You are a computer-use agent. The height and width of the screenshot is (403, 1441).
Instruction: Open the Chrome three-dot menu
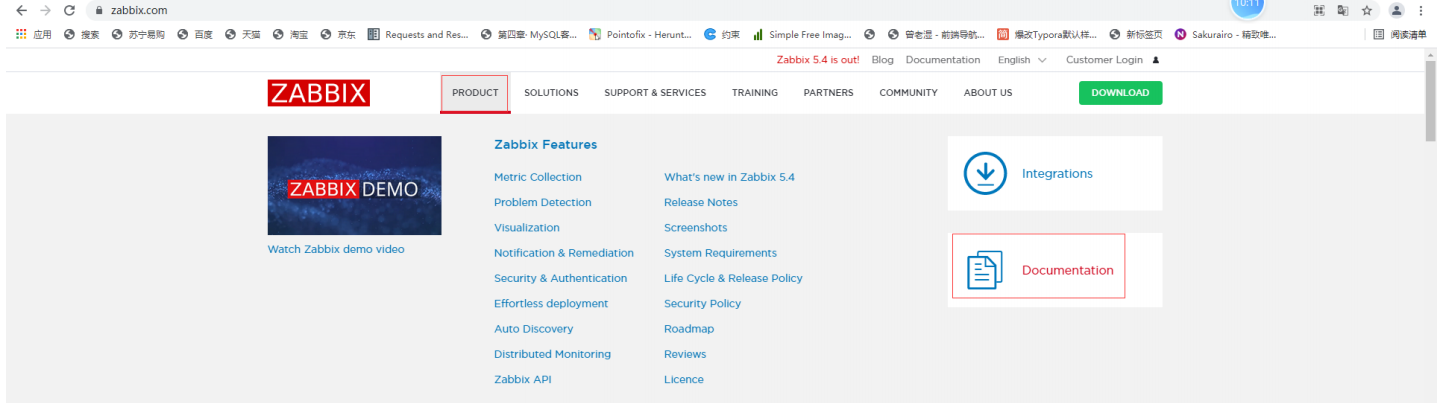(1421, 10)
